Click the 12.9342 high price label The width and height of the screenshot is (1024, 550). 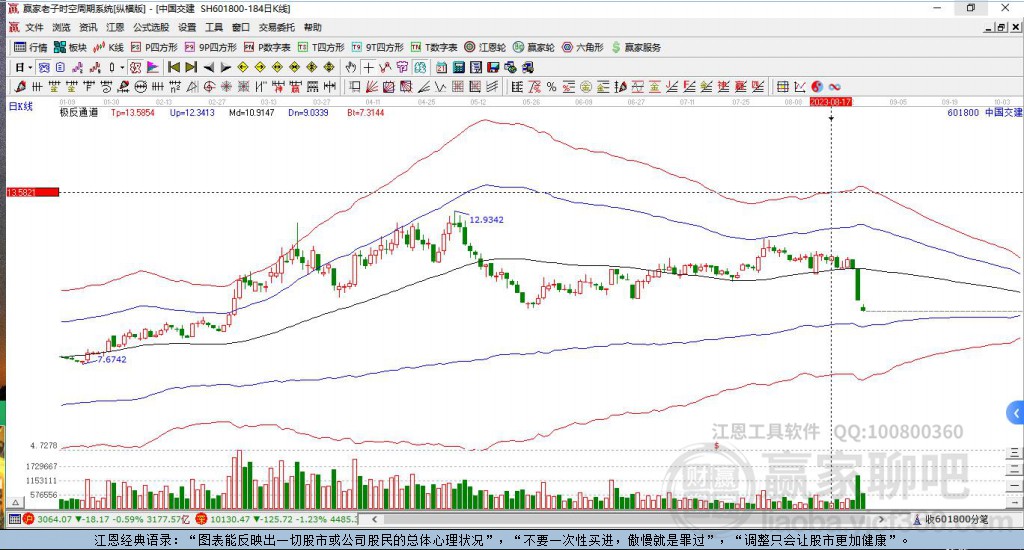(x=487, y=219)
